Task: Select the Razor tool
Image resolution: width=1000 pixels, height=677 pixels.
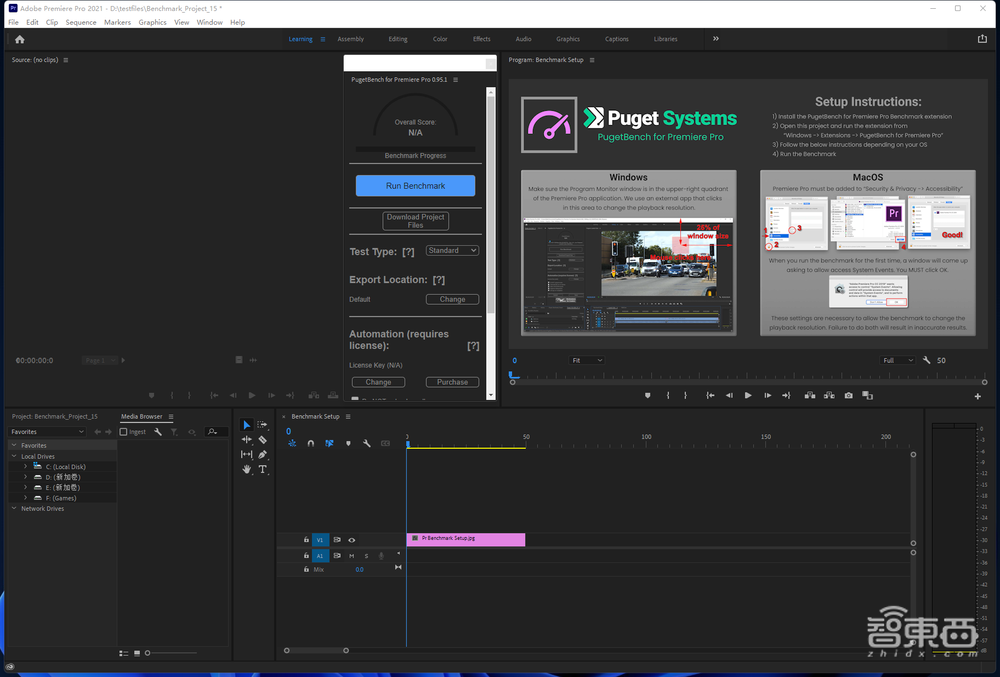Action: 263,440
